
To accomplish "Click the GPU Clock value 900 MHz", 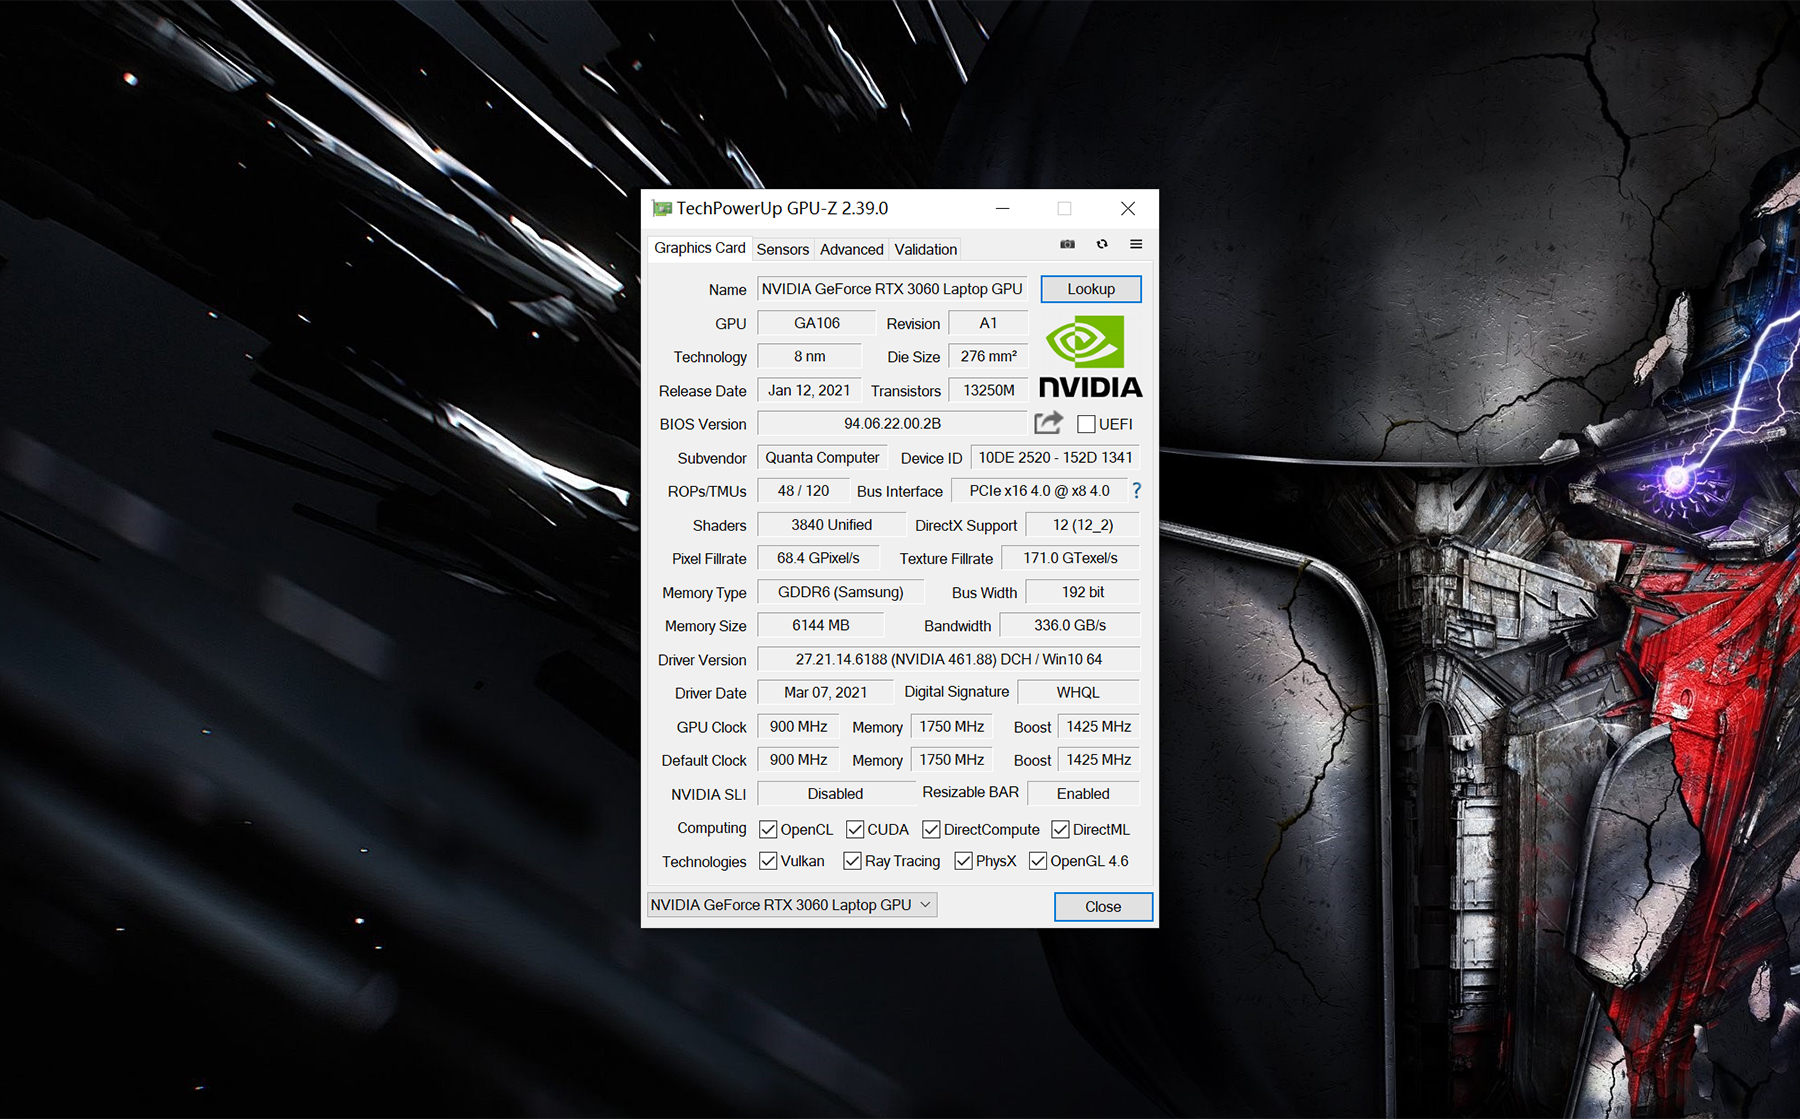I will 798,726.
